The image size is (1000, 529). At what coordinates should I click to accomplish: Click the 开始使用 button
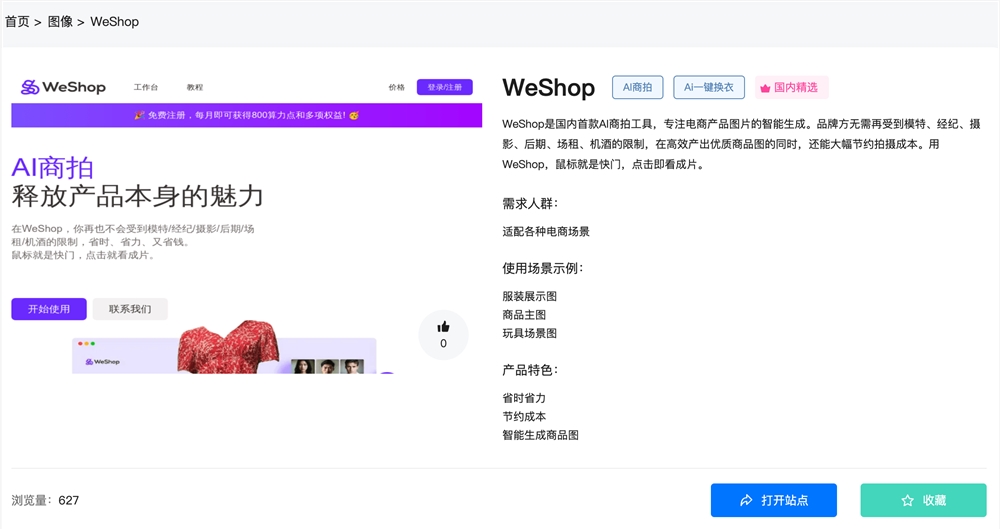49,309
